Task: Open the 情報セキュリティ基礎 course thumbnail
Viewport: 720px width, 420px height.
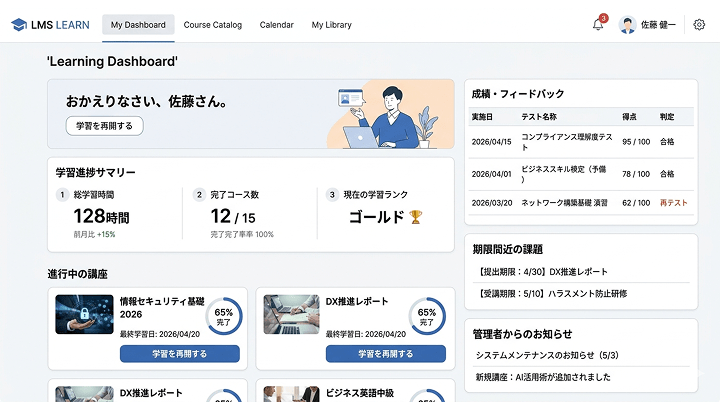Action: [84, 314]
